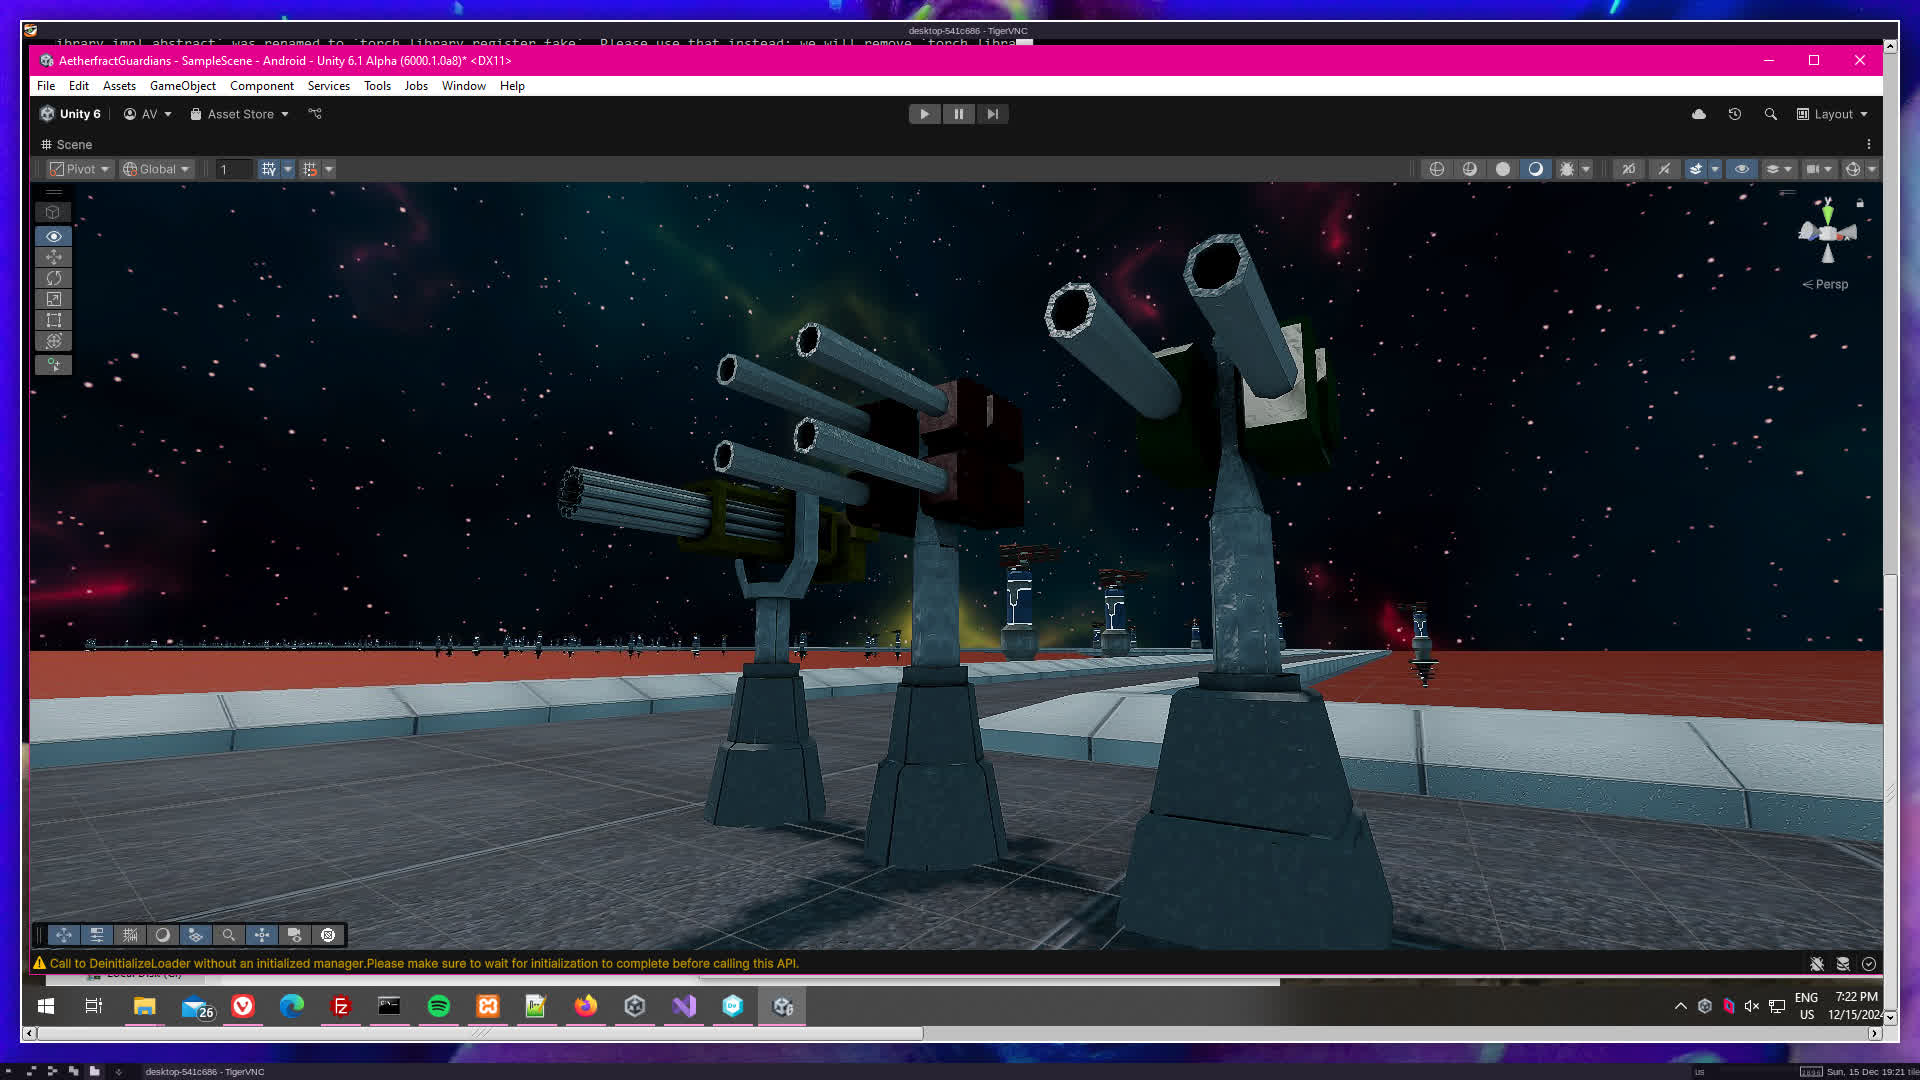1920x1080 pixels.
Task: Open the Layout dropdown
Action: pyautogui.click(x=1833, y=114)
